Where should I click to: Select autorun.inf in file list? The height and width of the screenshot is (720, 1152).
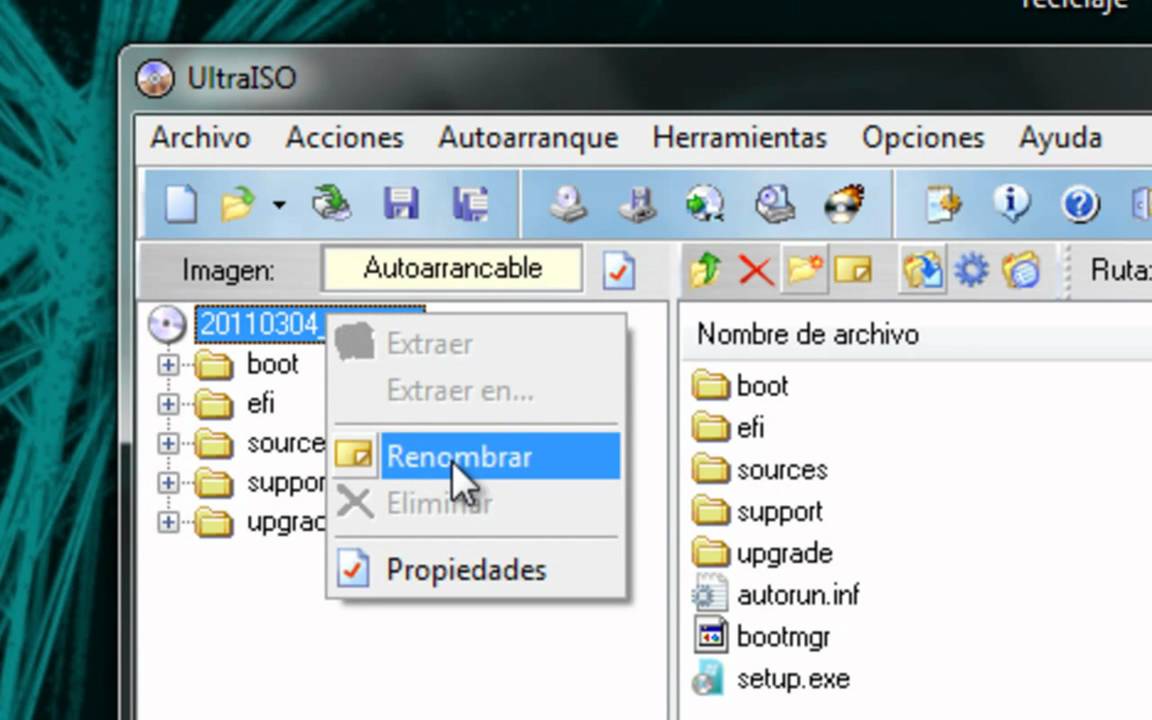(x=798, y=594)
